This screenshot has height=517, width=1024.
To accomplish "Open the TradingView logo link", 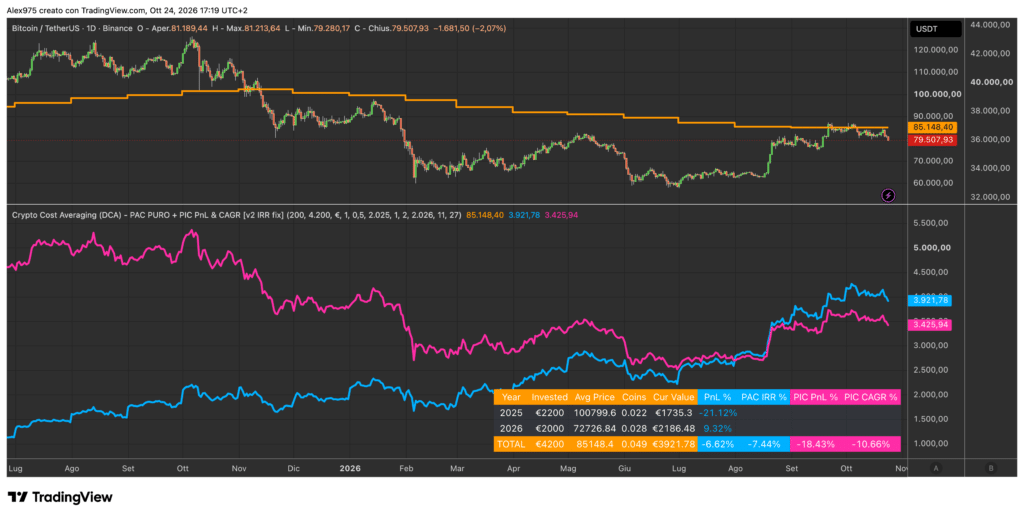I will point(59,497).
